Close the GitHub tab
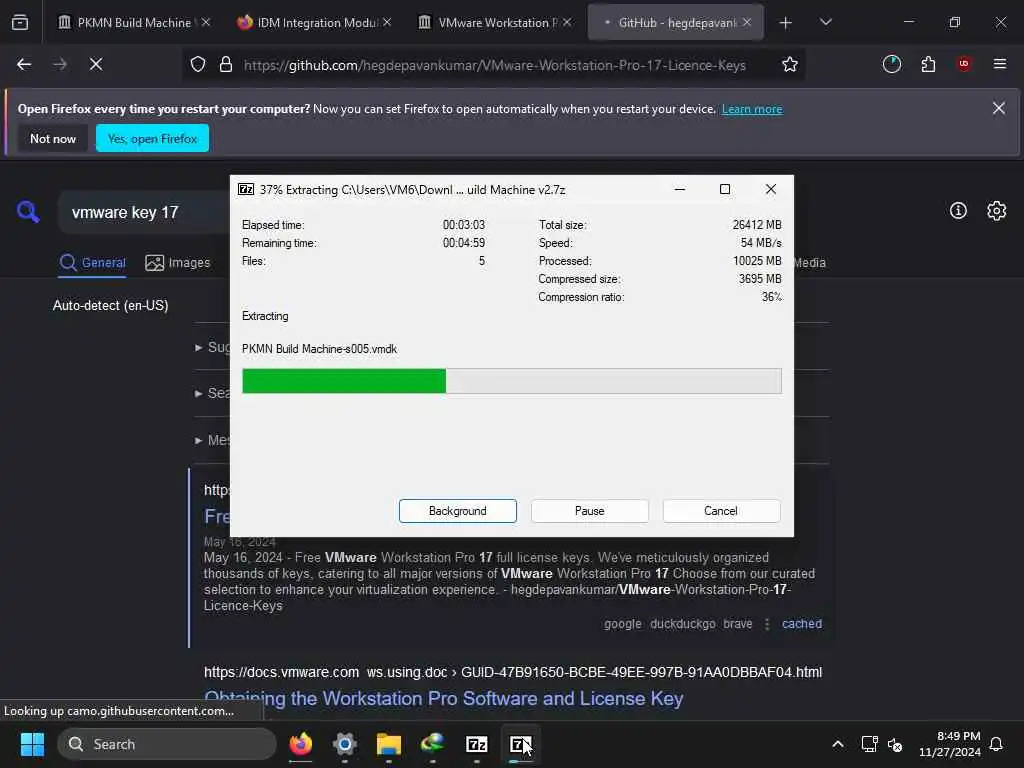This screenshot has width=1024, height=768. pyautogui.click(x=746, y=22)
